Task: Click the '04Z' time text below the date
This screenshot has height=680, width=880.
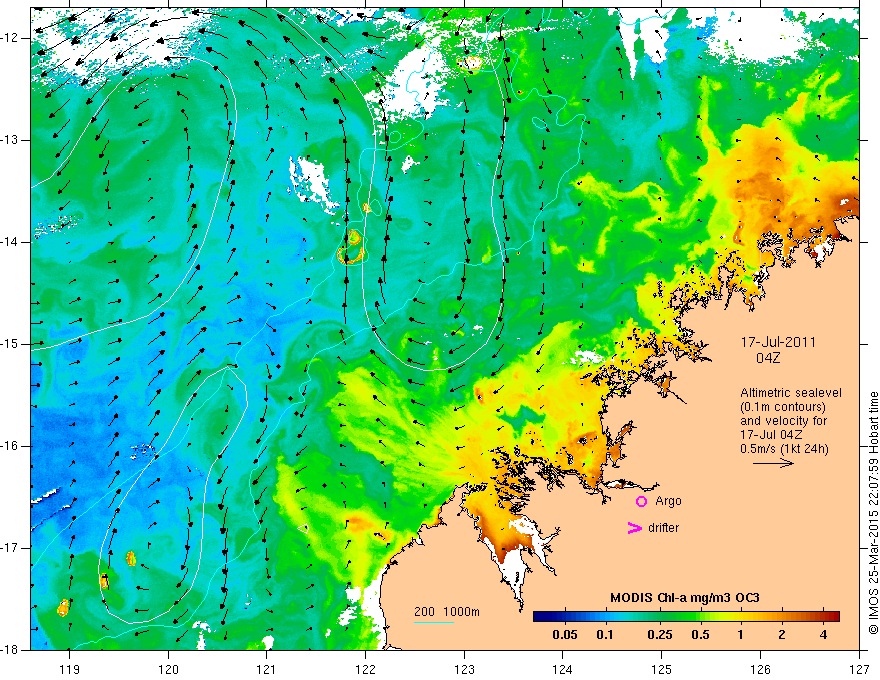Action: click(x=768, y=358)
